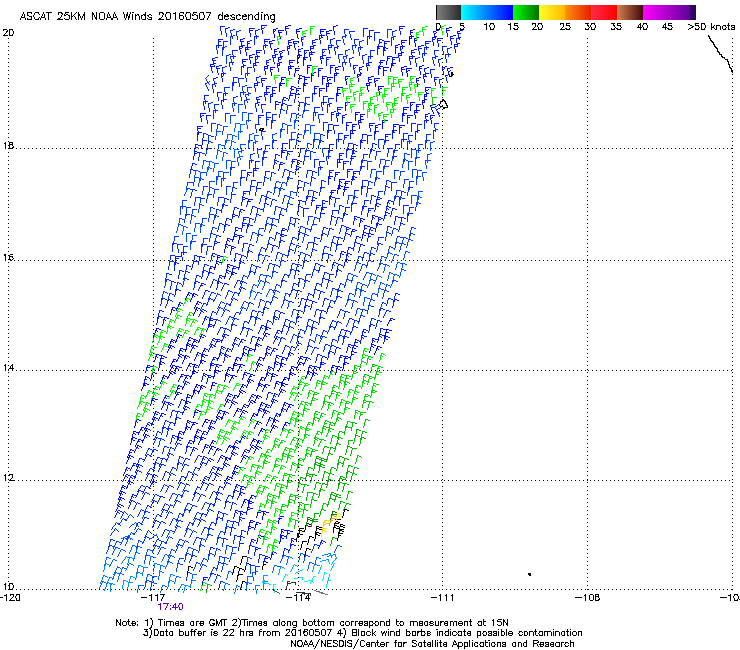This screenshot has width=740, height=650.
Task: Click the longitude axis label '-108'
Action: pos(588,598)
